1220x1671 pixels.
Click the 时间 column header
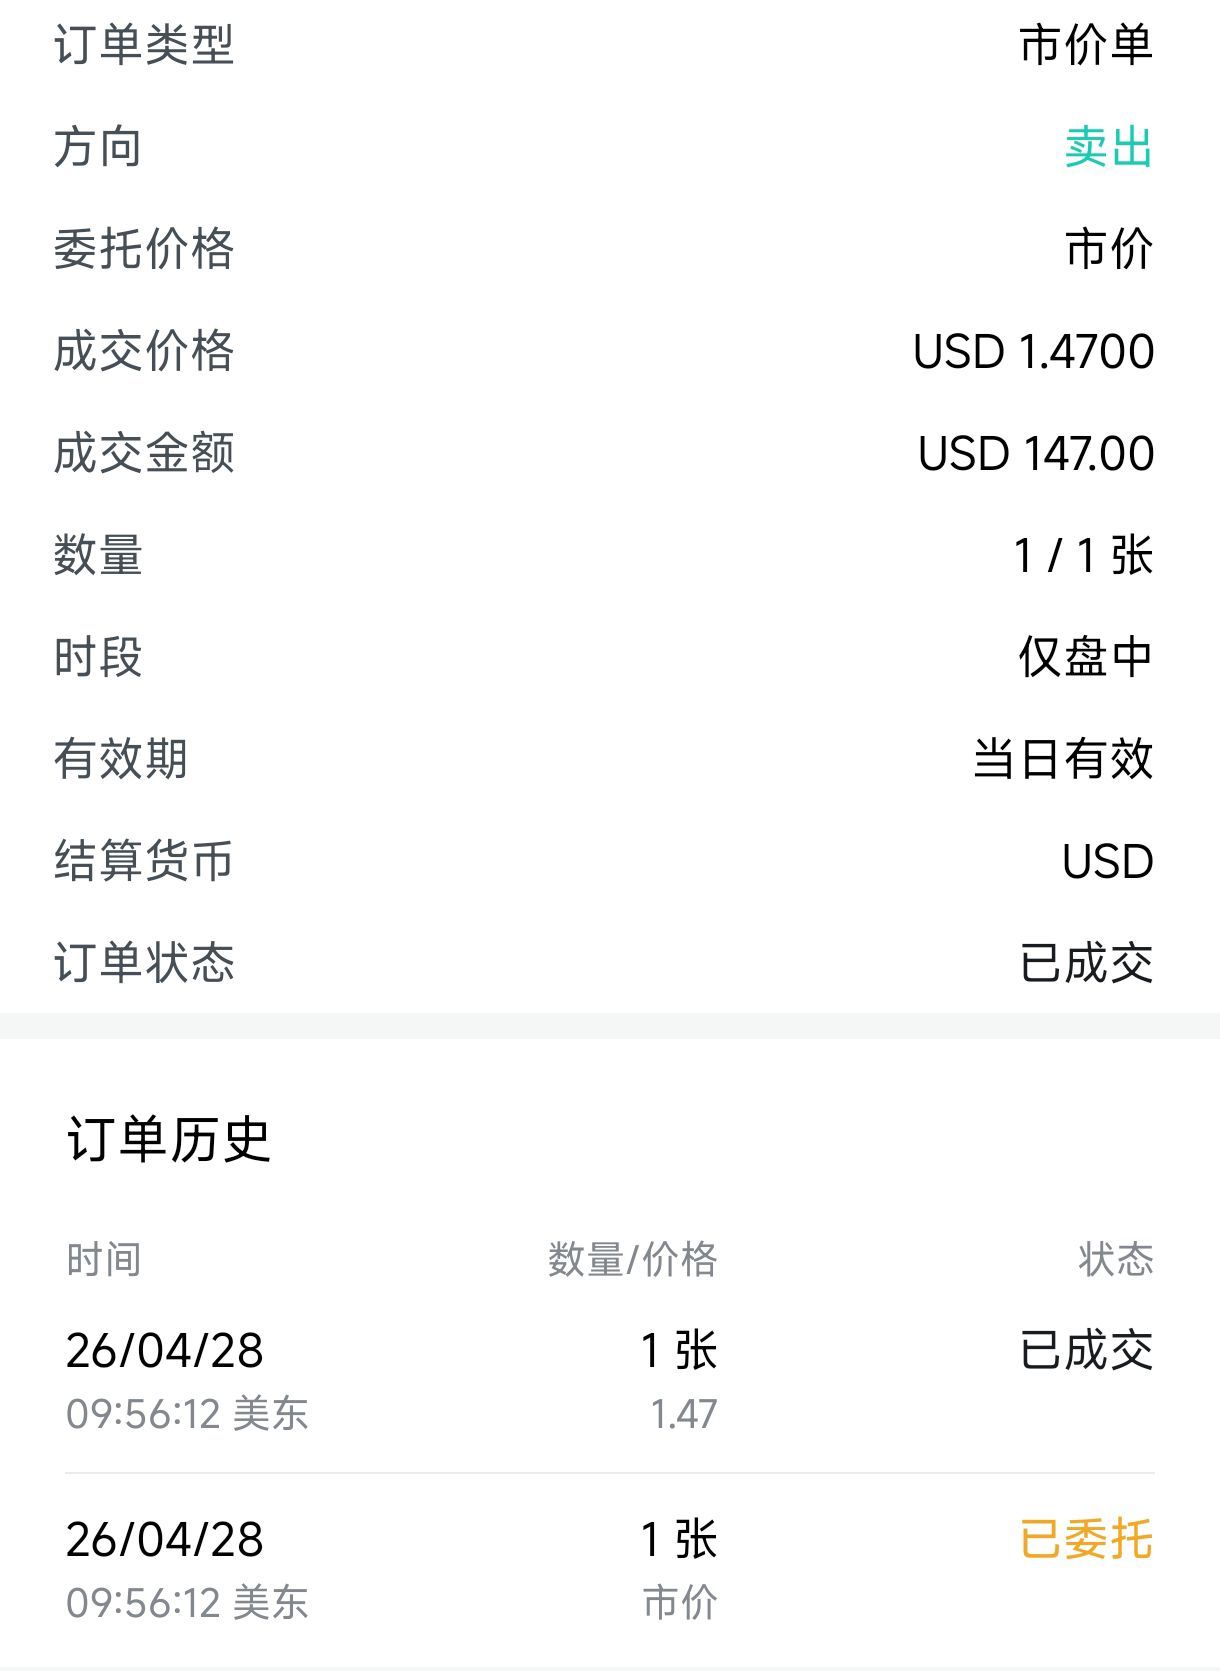pyautogui.click(x=103, y=1260)
